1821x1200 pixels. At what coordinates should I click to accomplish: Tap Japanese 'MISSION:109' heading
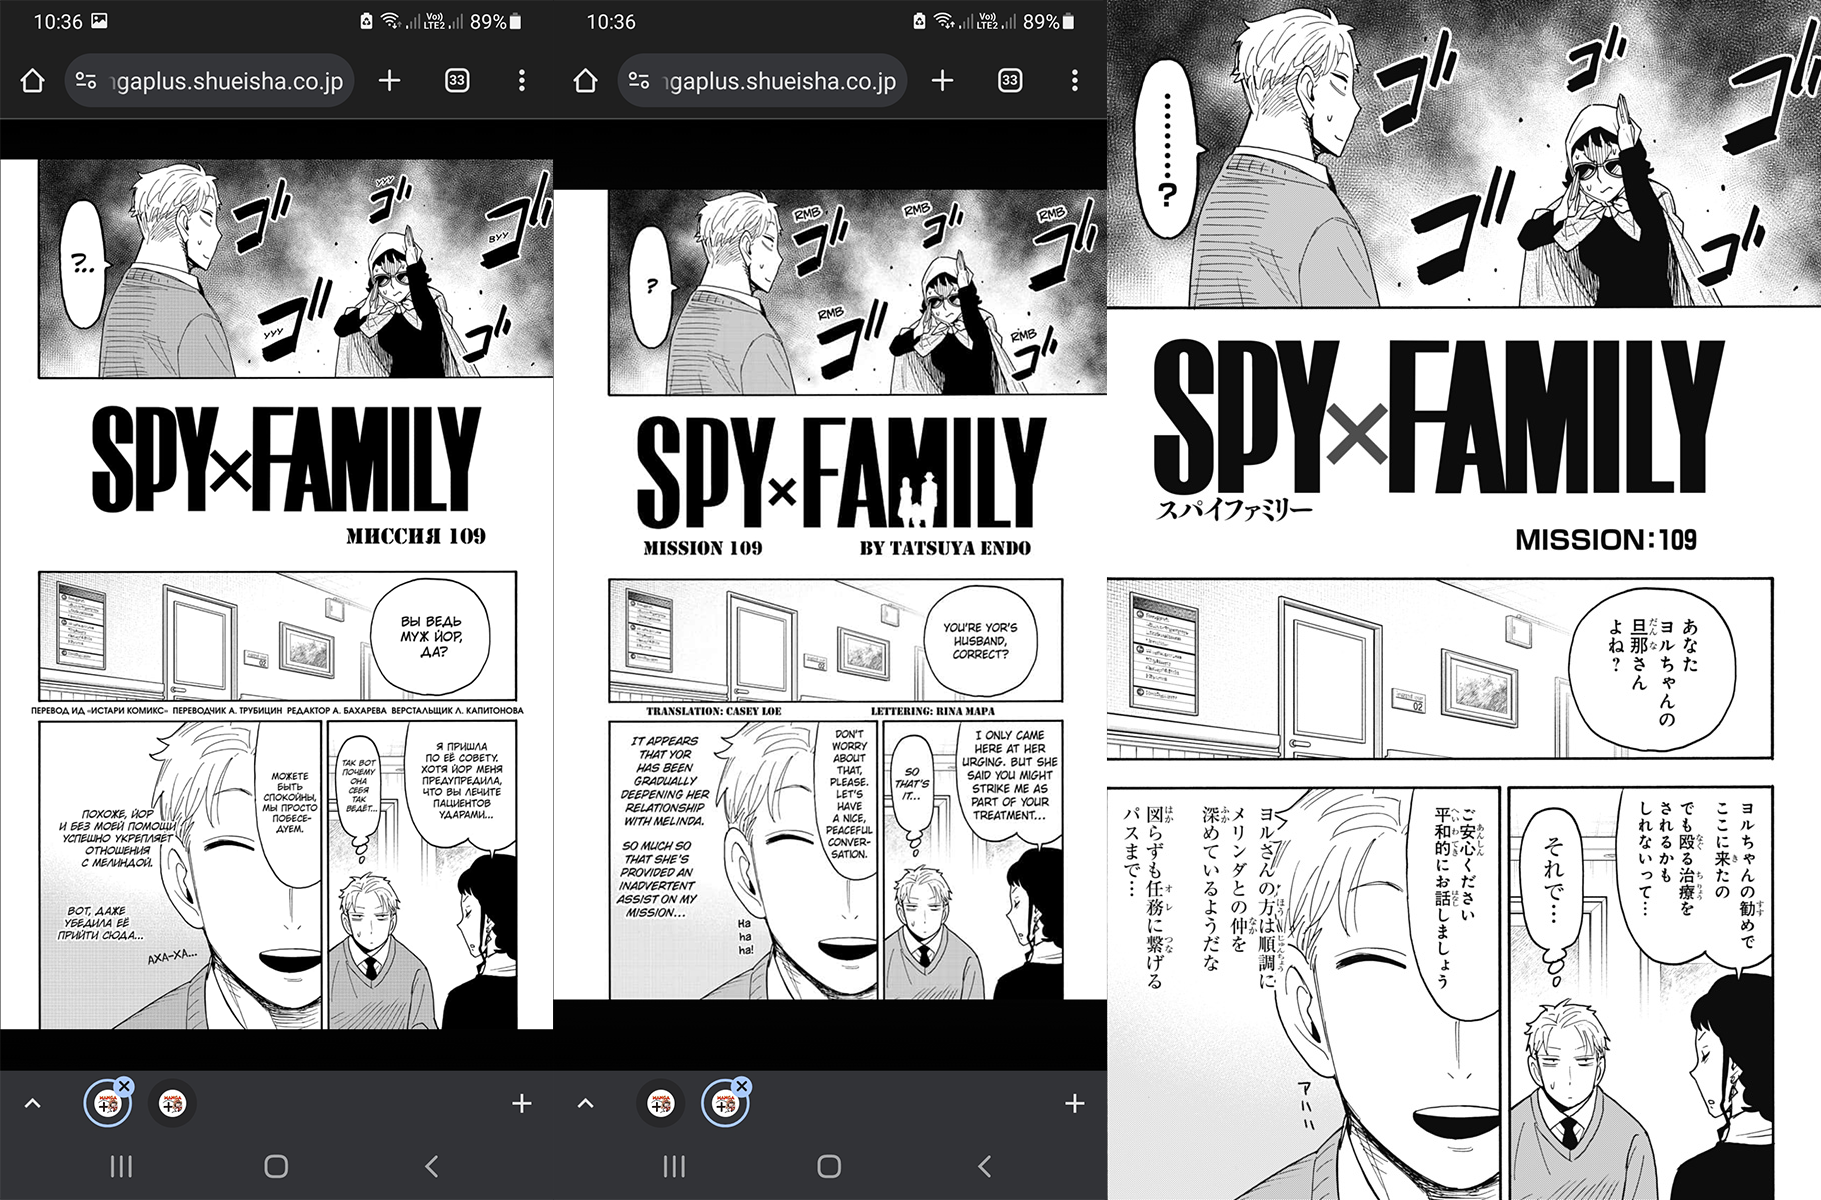pos(1606,540)
